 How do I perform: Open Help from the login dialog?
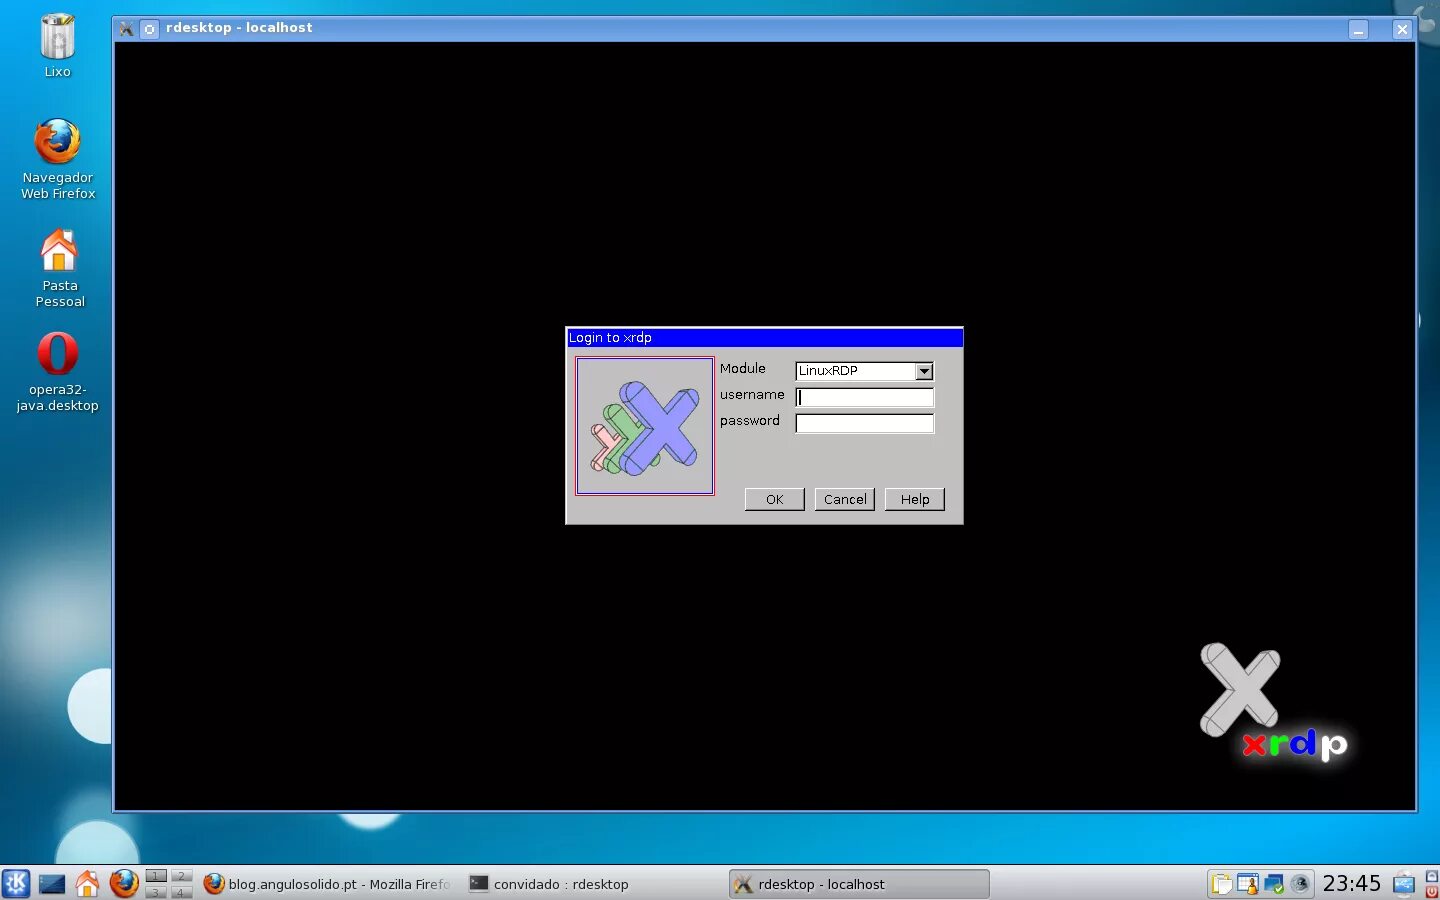pyautogui.click(x=913, y=499)
